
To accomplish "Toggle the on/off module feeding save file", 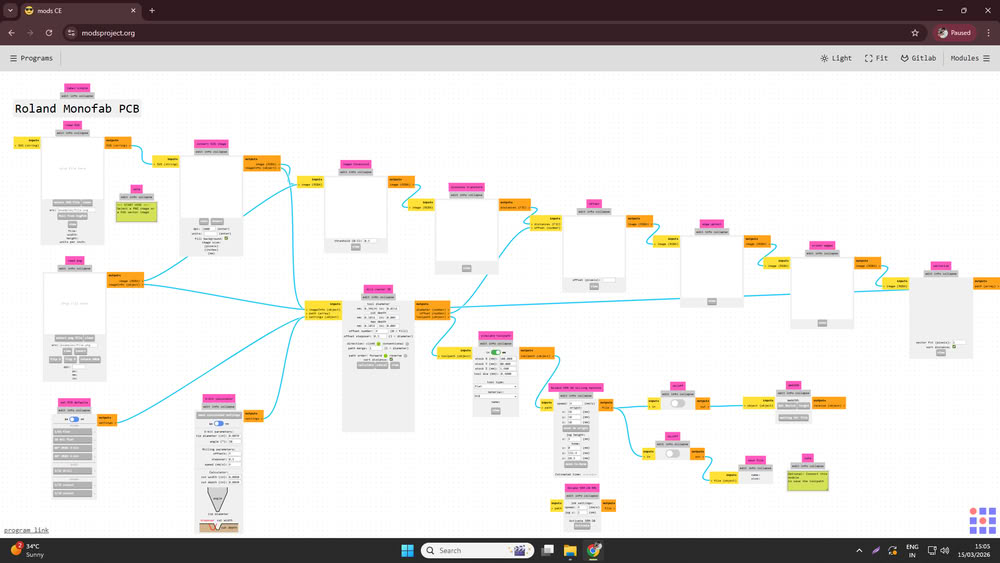I will point(672,454).
